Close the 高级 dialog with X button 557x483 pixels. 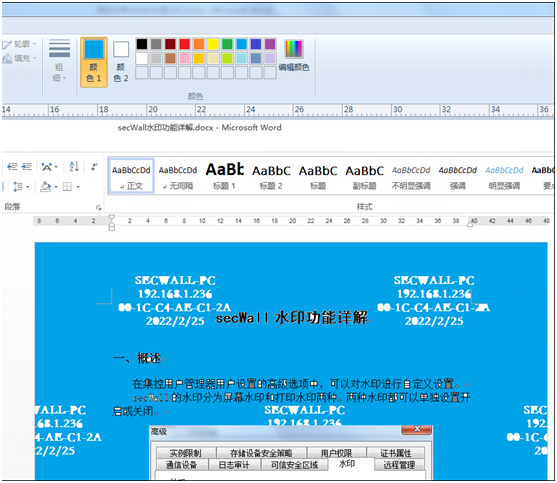pos(417,429)
